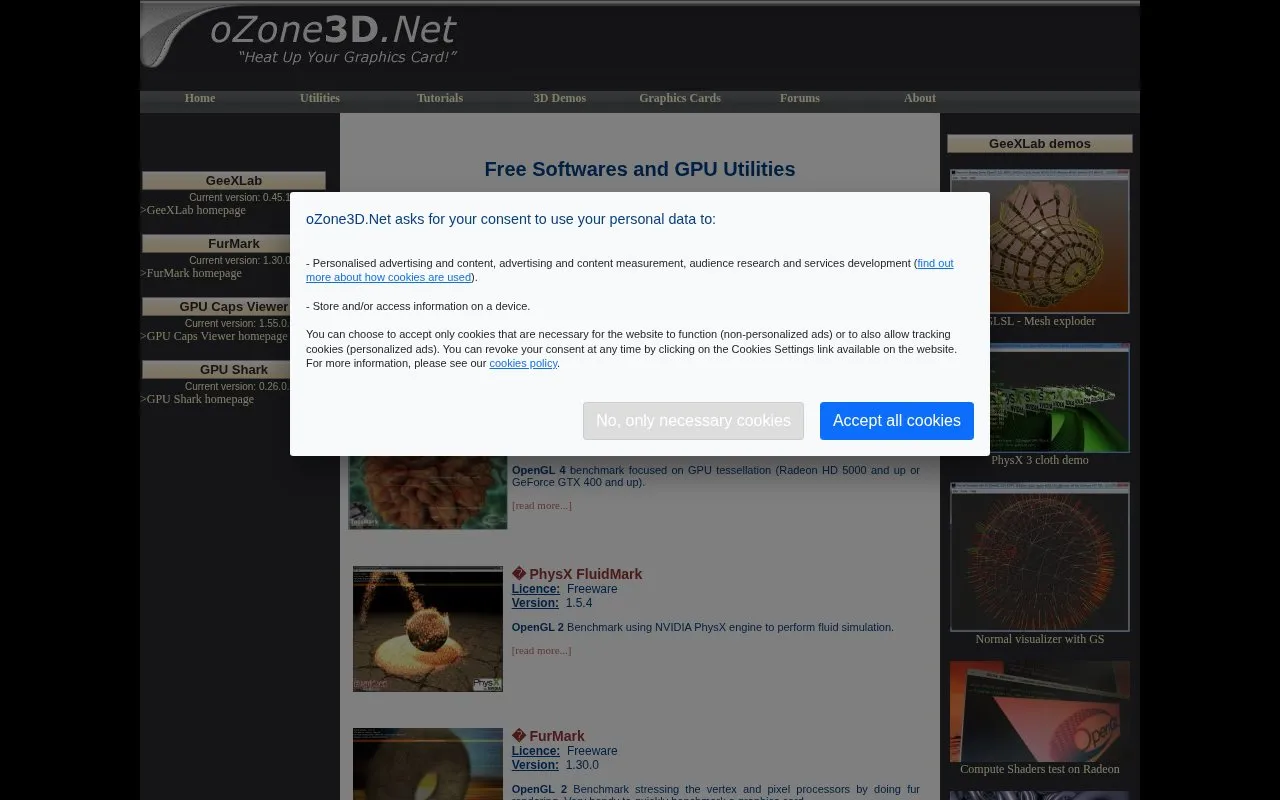Open the PhysX FluidMark title link
The height and width of the screenshot is (800, 1280).
coord(586,574)
